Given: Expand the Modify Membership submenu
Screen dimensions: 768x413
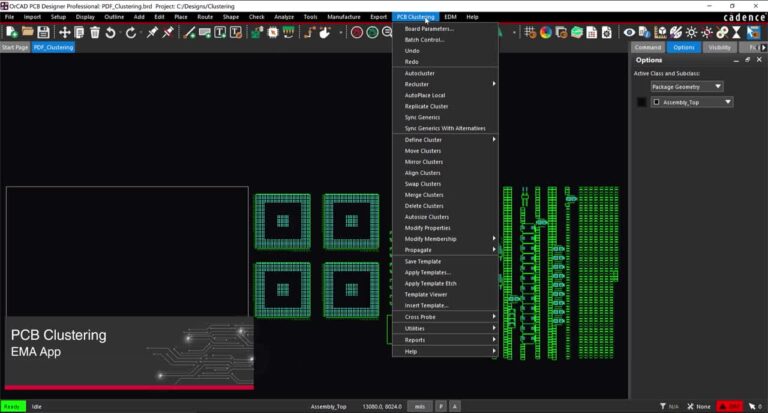Looking at the screenshot, I should pyautogui.click(x=445, y=239).
